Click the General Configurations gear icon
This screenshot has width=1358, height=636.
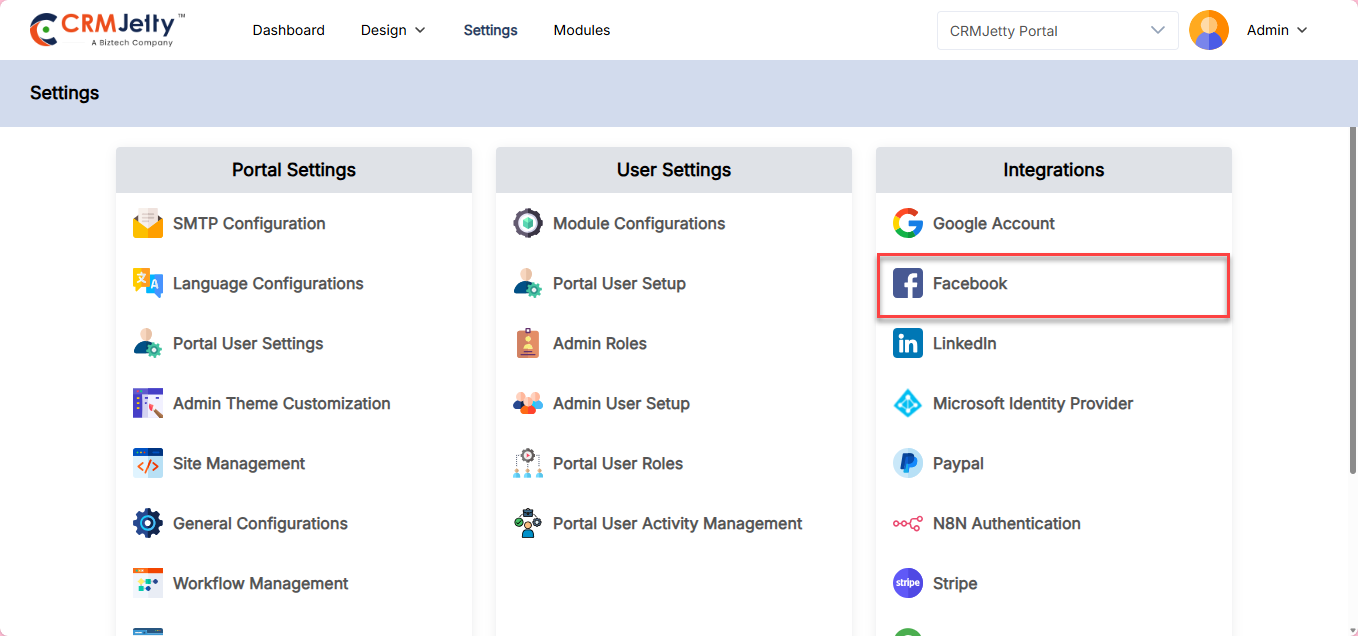click(148, 524)
